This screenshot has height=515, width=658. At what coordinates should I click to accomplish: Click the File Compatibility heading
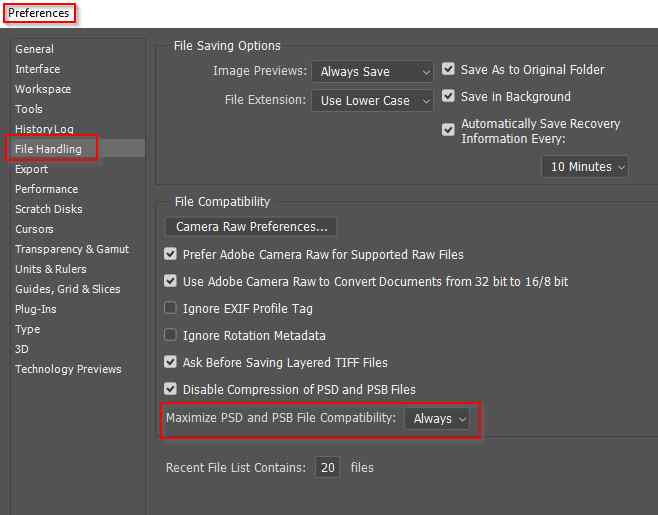(222, 202)
